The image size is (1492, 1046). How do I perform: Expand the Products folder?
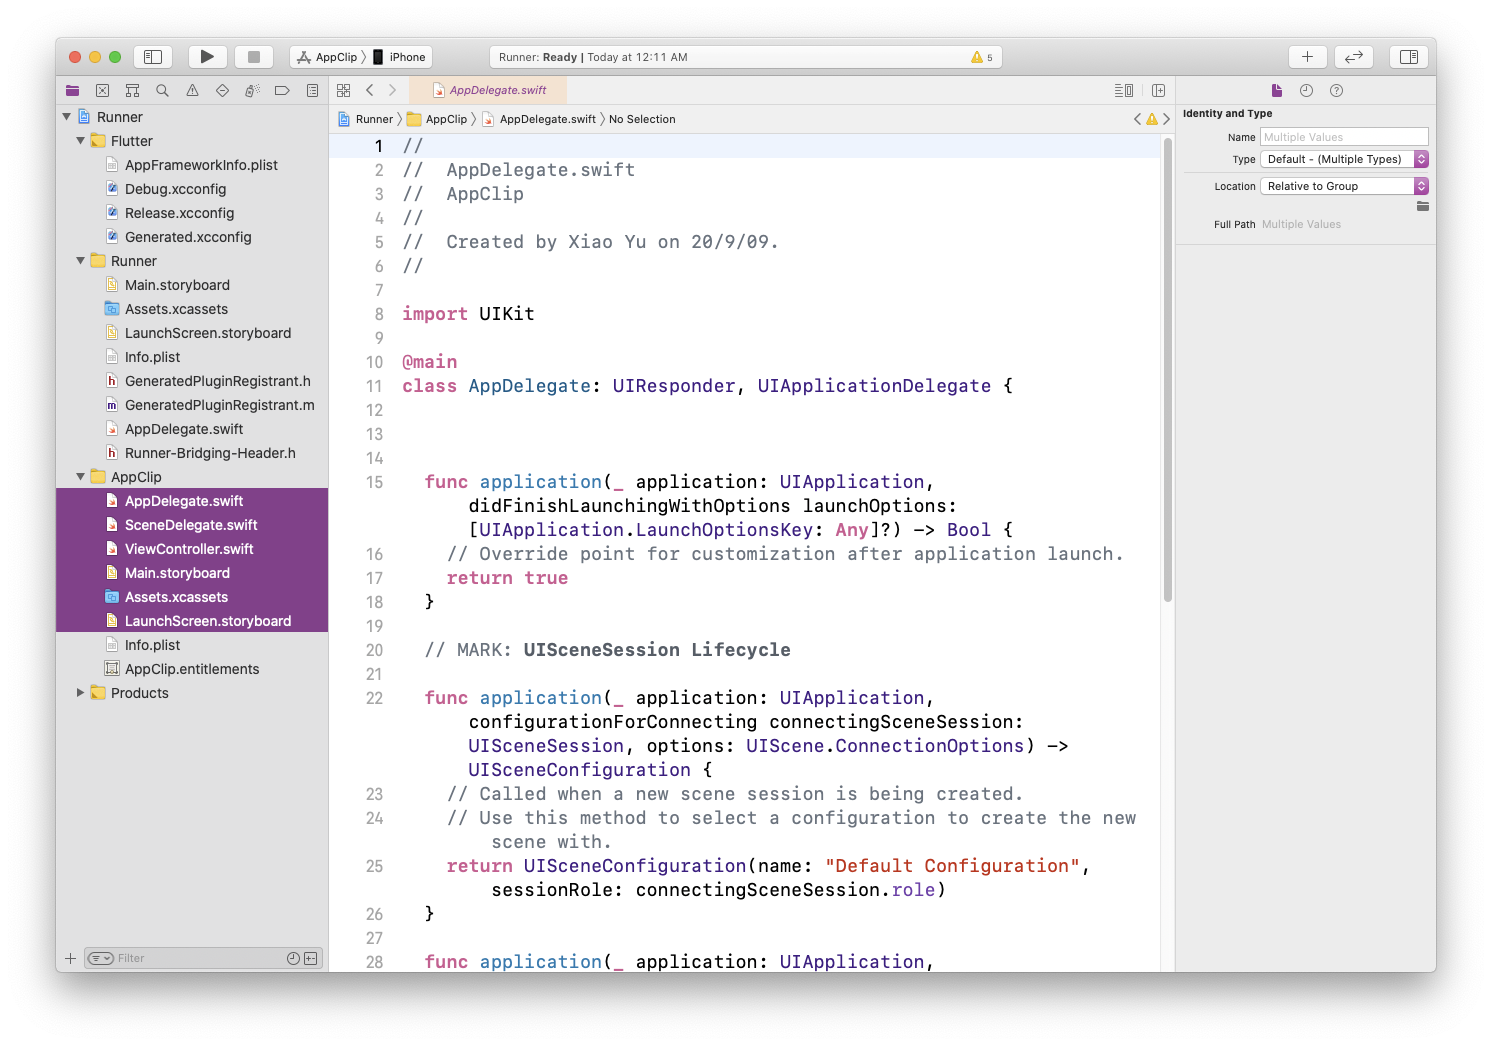click(x=81, y=693)
